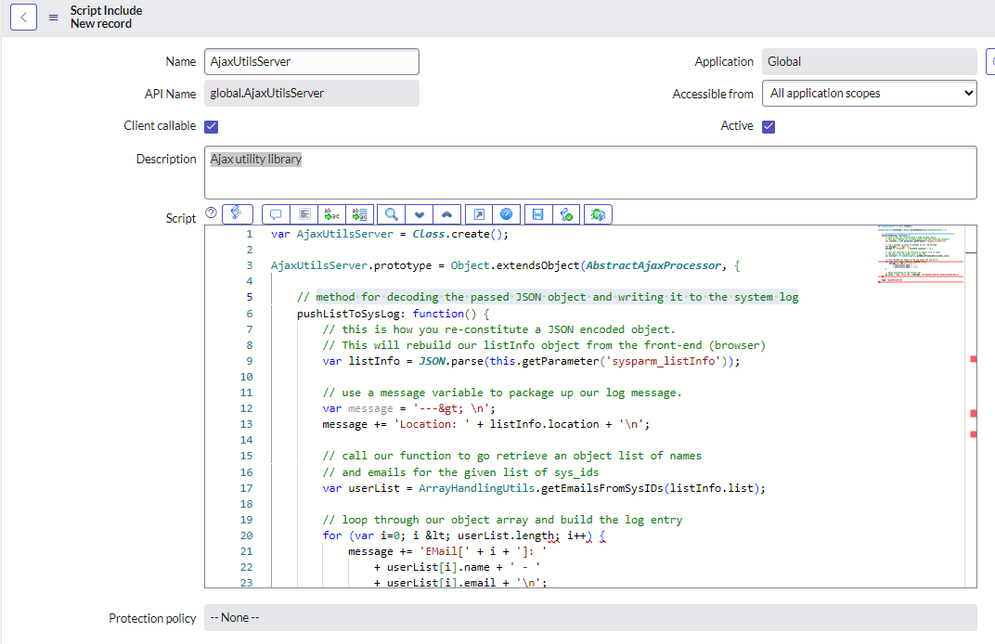Click the topmost red error marker in overview ruler

pos(973,359)
